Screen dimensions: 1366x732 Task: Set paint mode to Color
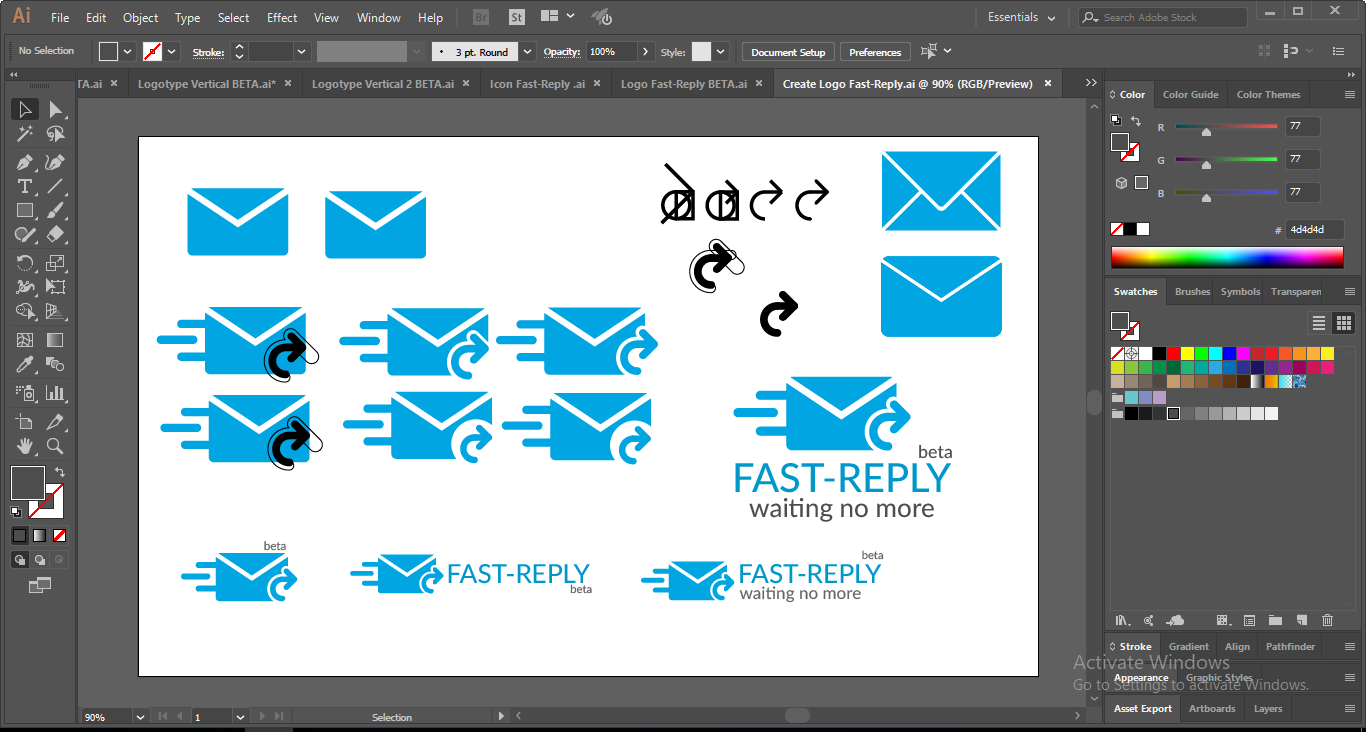pyautogui.click(x=19, y=535)
